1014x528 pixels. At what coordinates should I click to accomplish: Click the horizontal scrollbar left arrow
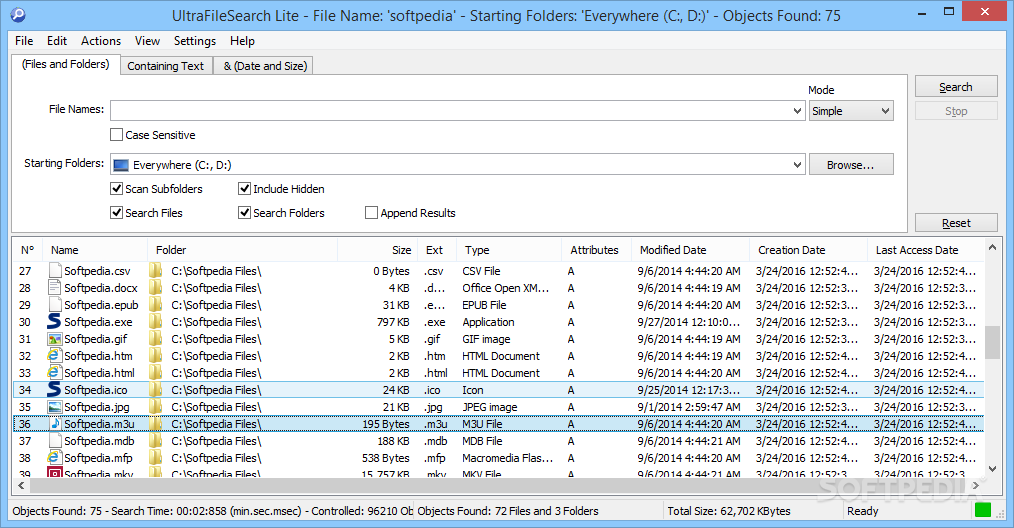(x=21, y=485)
